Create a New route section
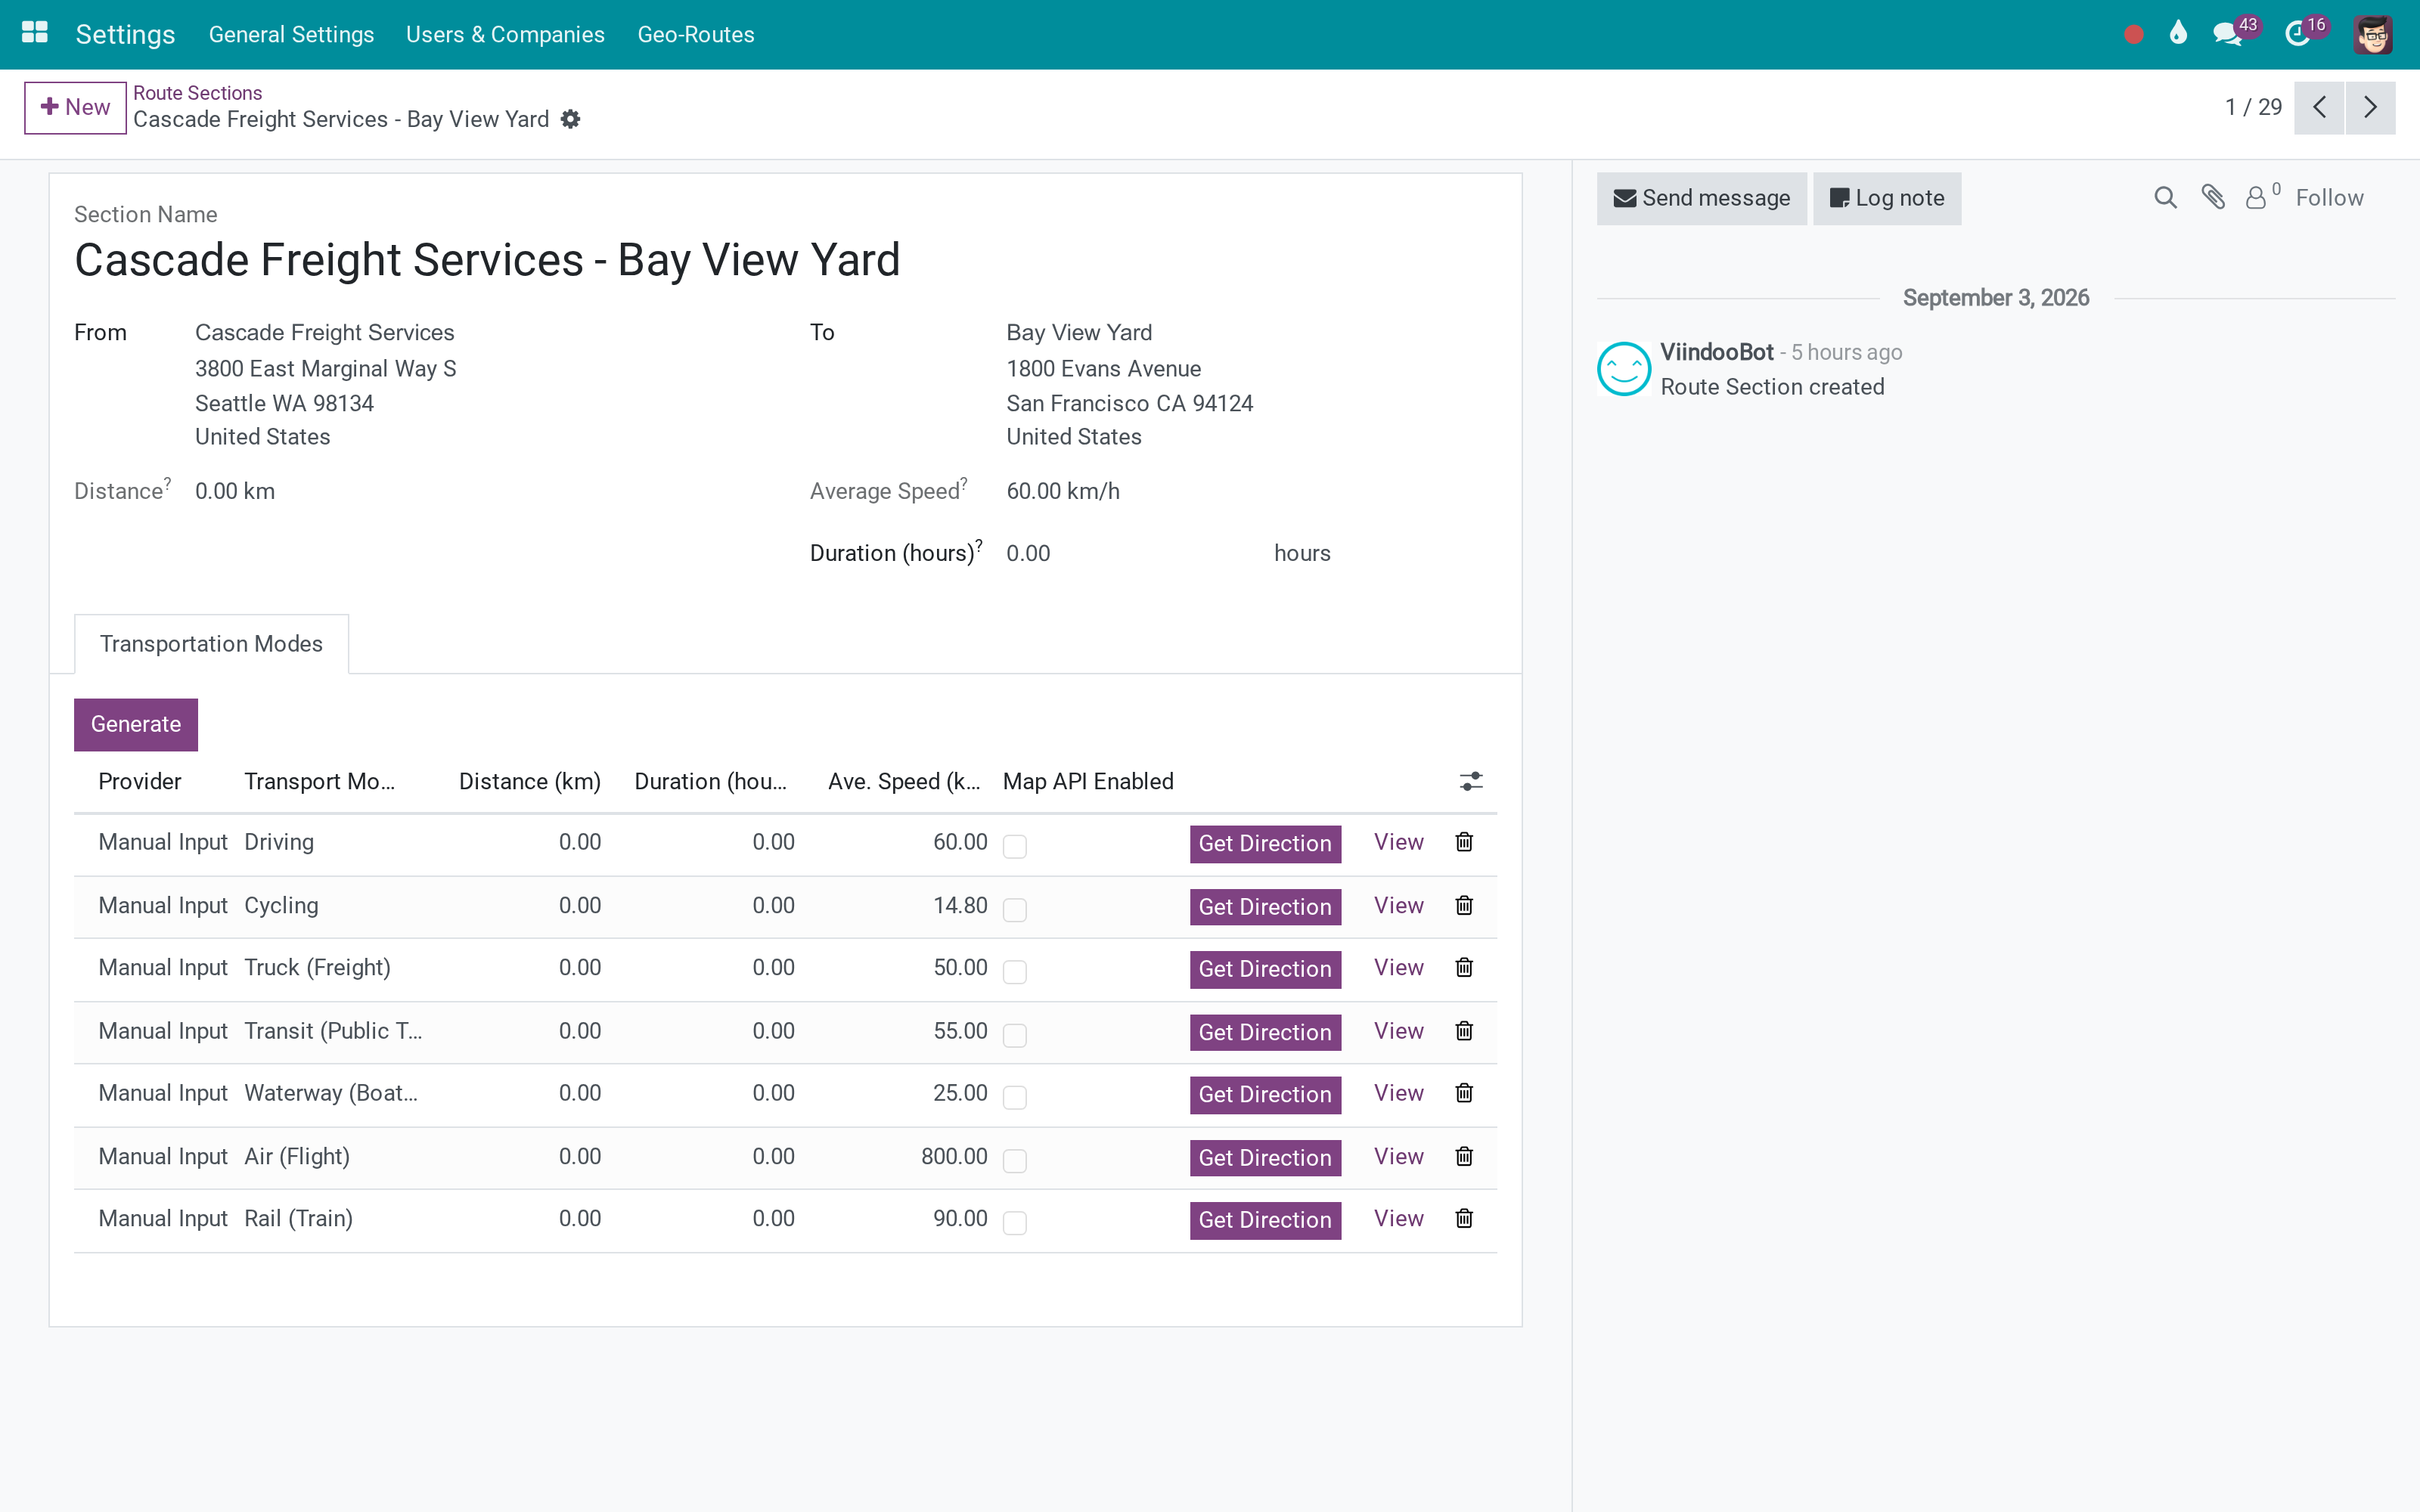This screenshot has height=1512, width=2420. (75, 107)
